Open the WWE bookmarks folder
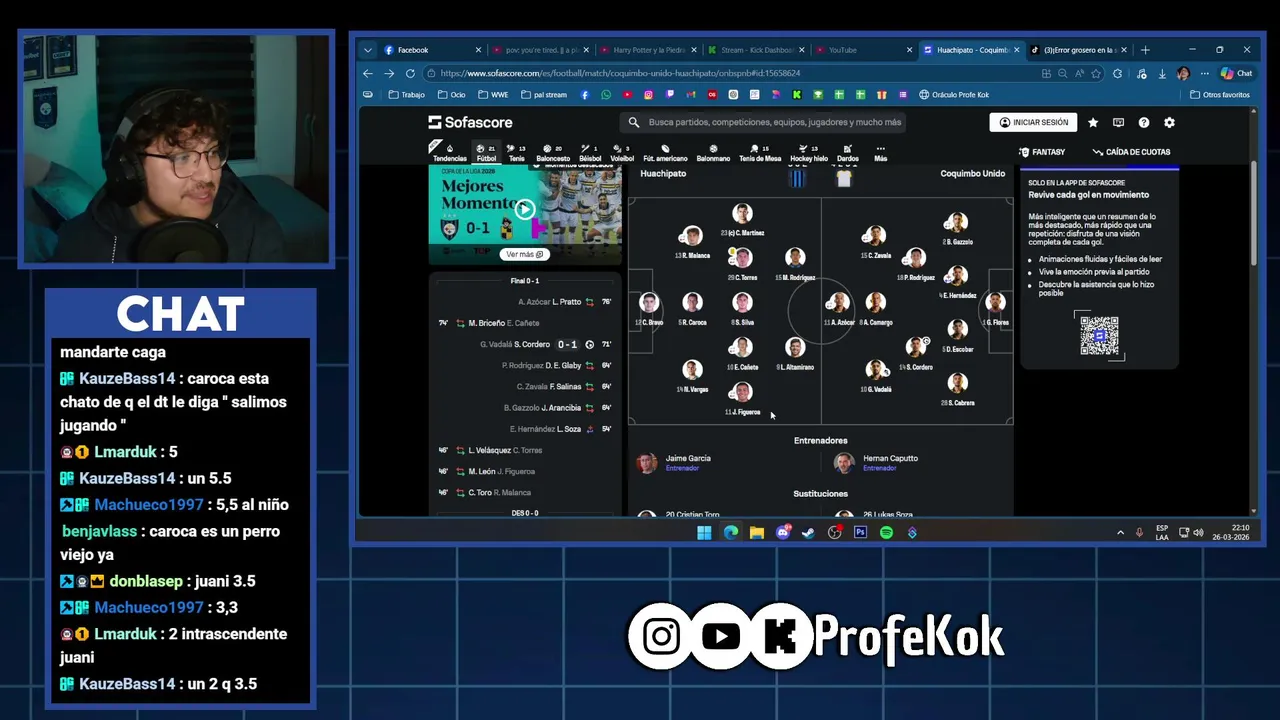Image resolution: width=1280 pixels, height=720 pixels. tap(493, 95)
